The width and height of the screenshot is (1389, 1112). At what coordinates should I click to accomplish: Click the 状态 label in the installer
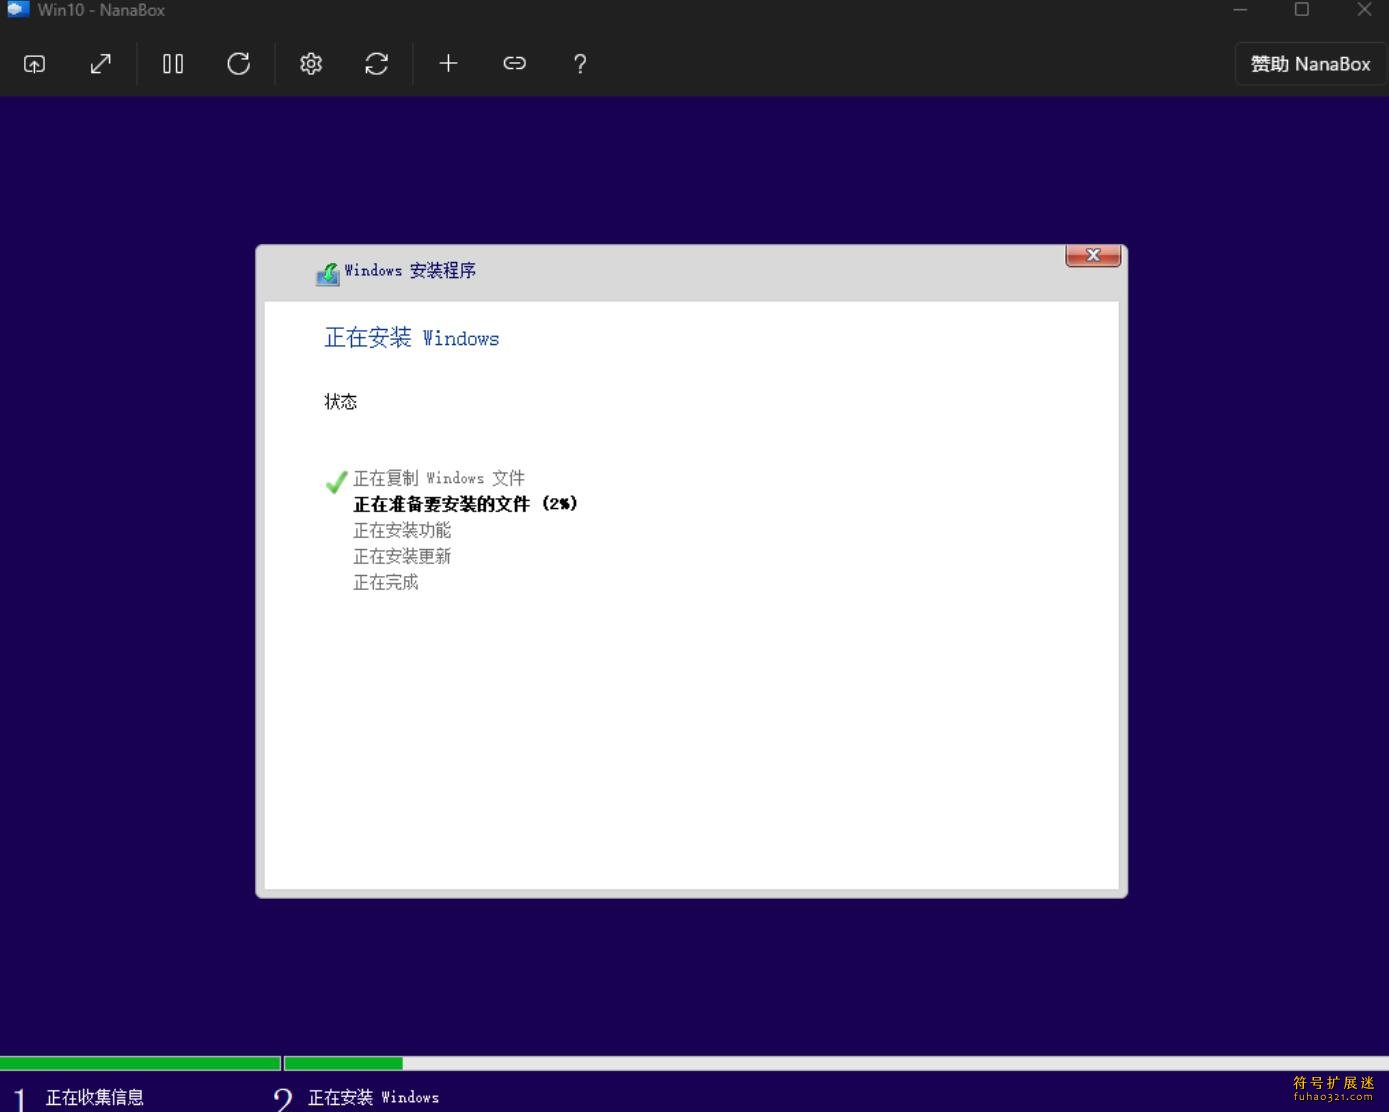coord(341,401)
